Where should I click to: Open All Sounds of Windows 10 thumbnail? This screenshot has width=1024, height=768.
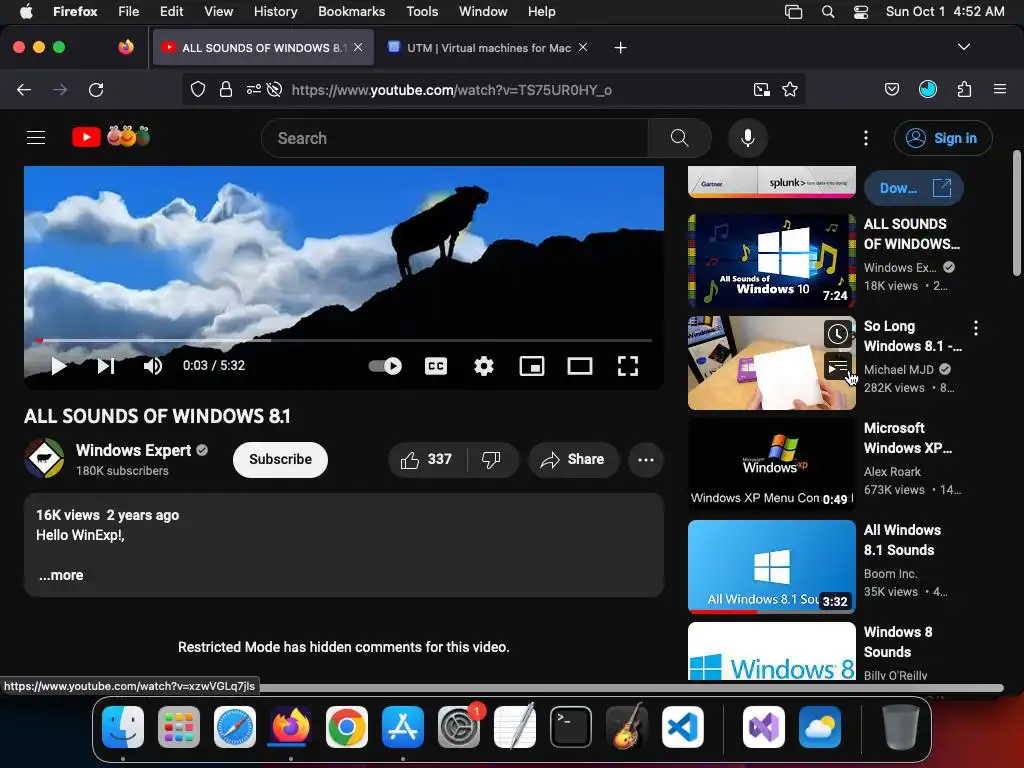tap(772, 261)
